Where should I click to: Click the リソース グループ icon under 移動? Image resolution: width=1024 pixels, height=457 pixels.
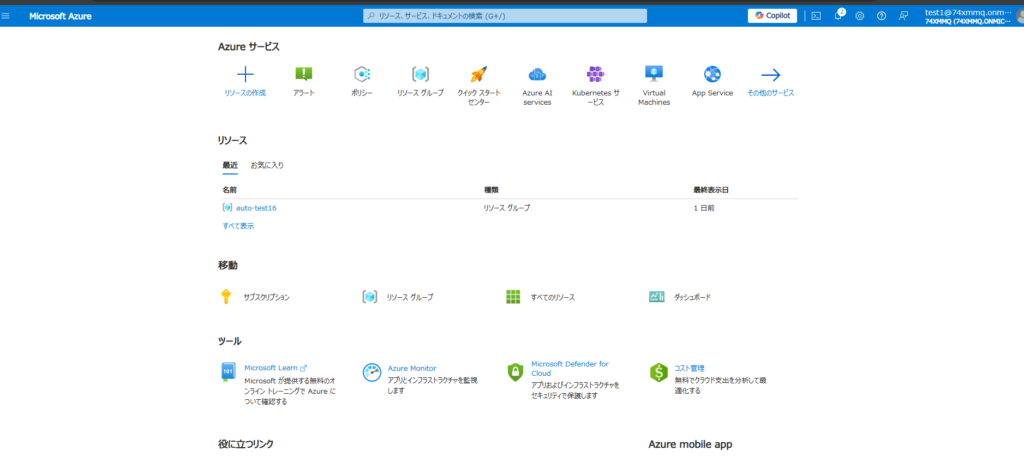coord(370,297)
